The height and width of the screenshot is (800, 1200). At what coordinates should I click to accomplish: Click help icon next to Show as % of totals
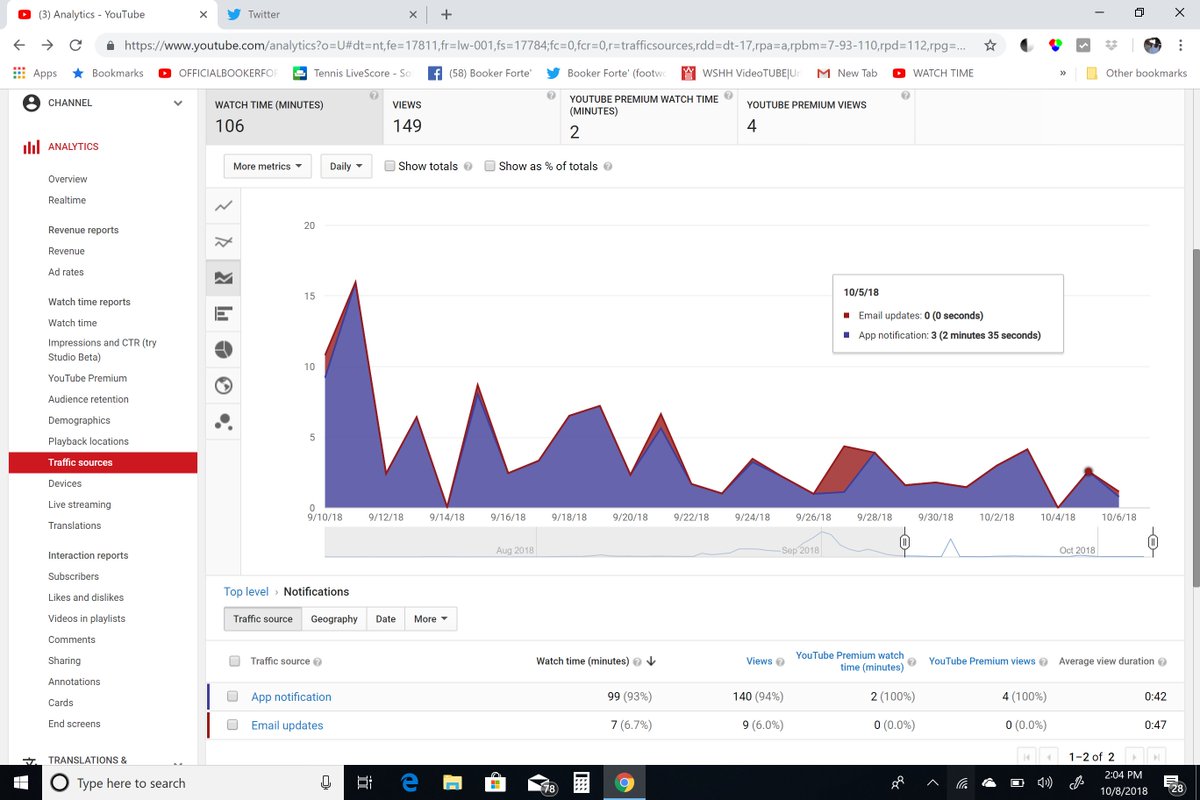coord(608,167)
